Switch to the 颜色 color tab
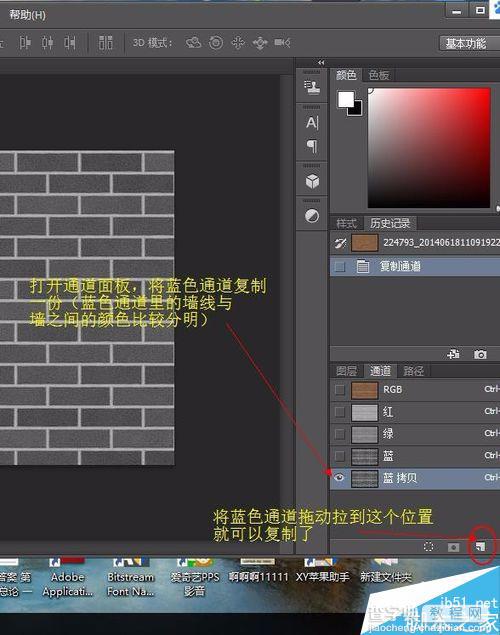This screenshot has width=500, height=635. point(346,75)
